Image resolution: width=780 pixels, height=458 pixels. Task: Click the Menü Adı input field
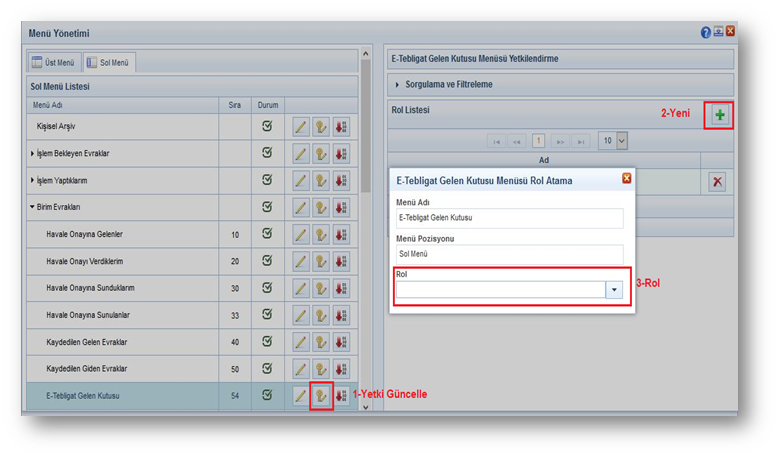(509, 218)
